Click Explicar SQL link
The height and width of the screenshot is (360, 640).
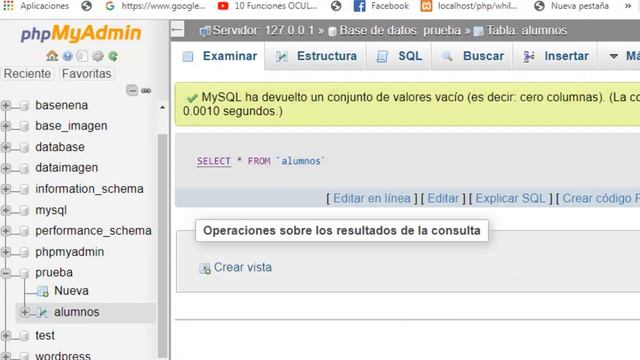point(510,198)
